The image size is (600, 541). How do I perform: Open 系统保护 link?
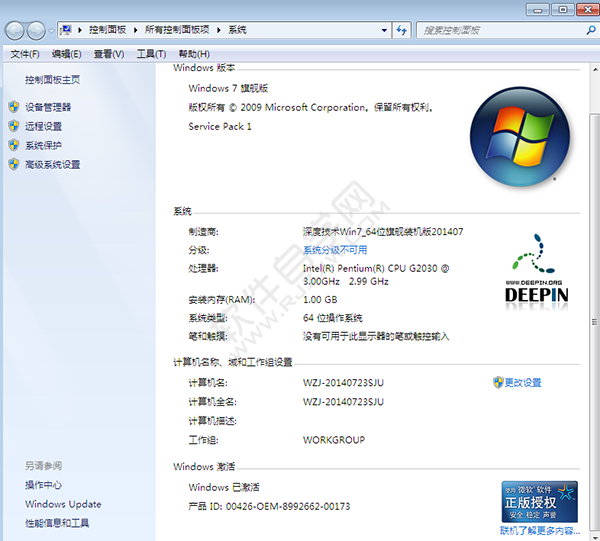43,145
